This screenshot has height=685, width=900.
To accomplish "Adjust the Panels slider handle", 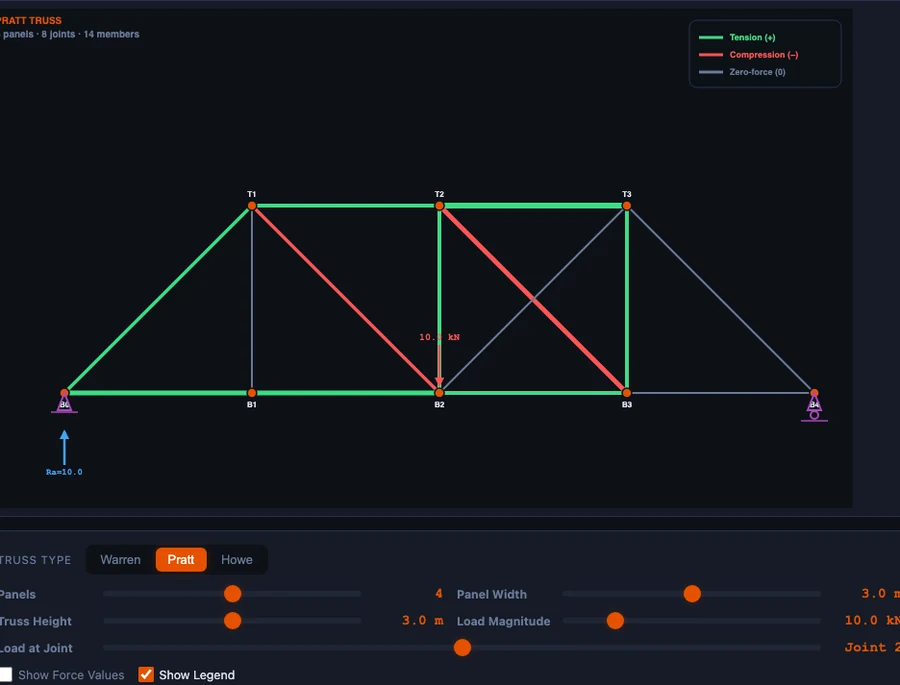I will [x=232, y=594].
